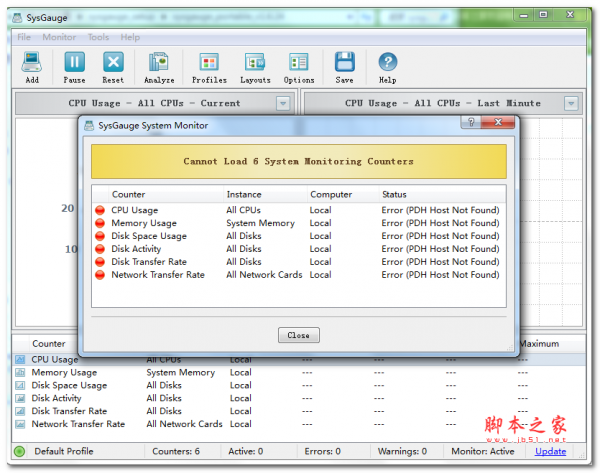
Task: Open the Analyze tool
Action: (x=159, y=62)
